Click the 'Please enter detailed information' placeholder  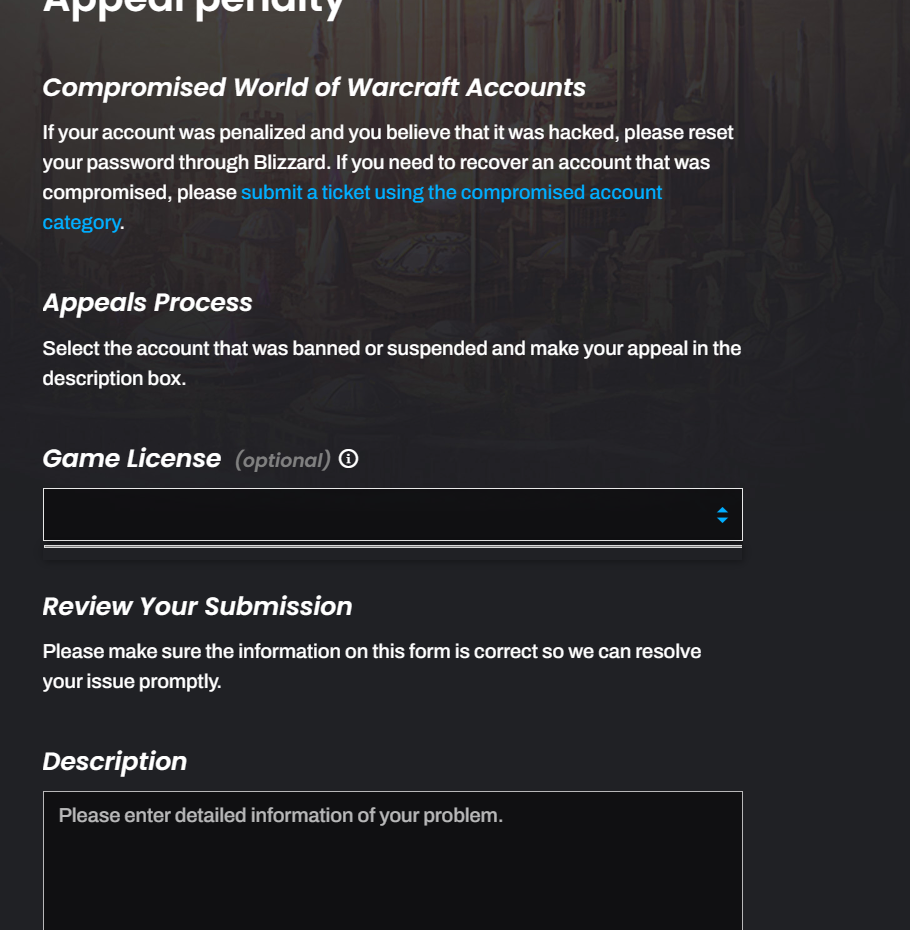click(281, 816)
